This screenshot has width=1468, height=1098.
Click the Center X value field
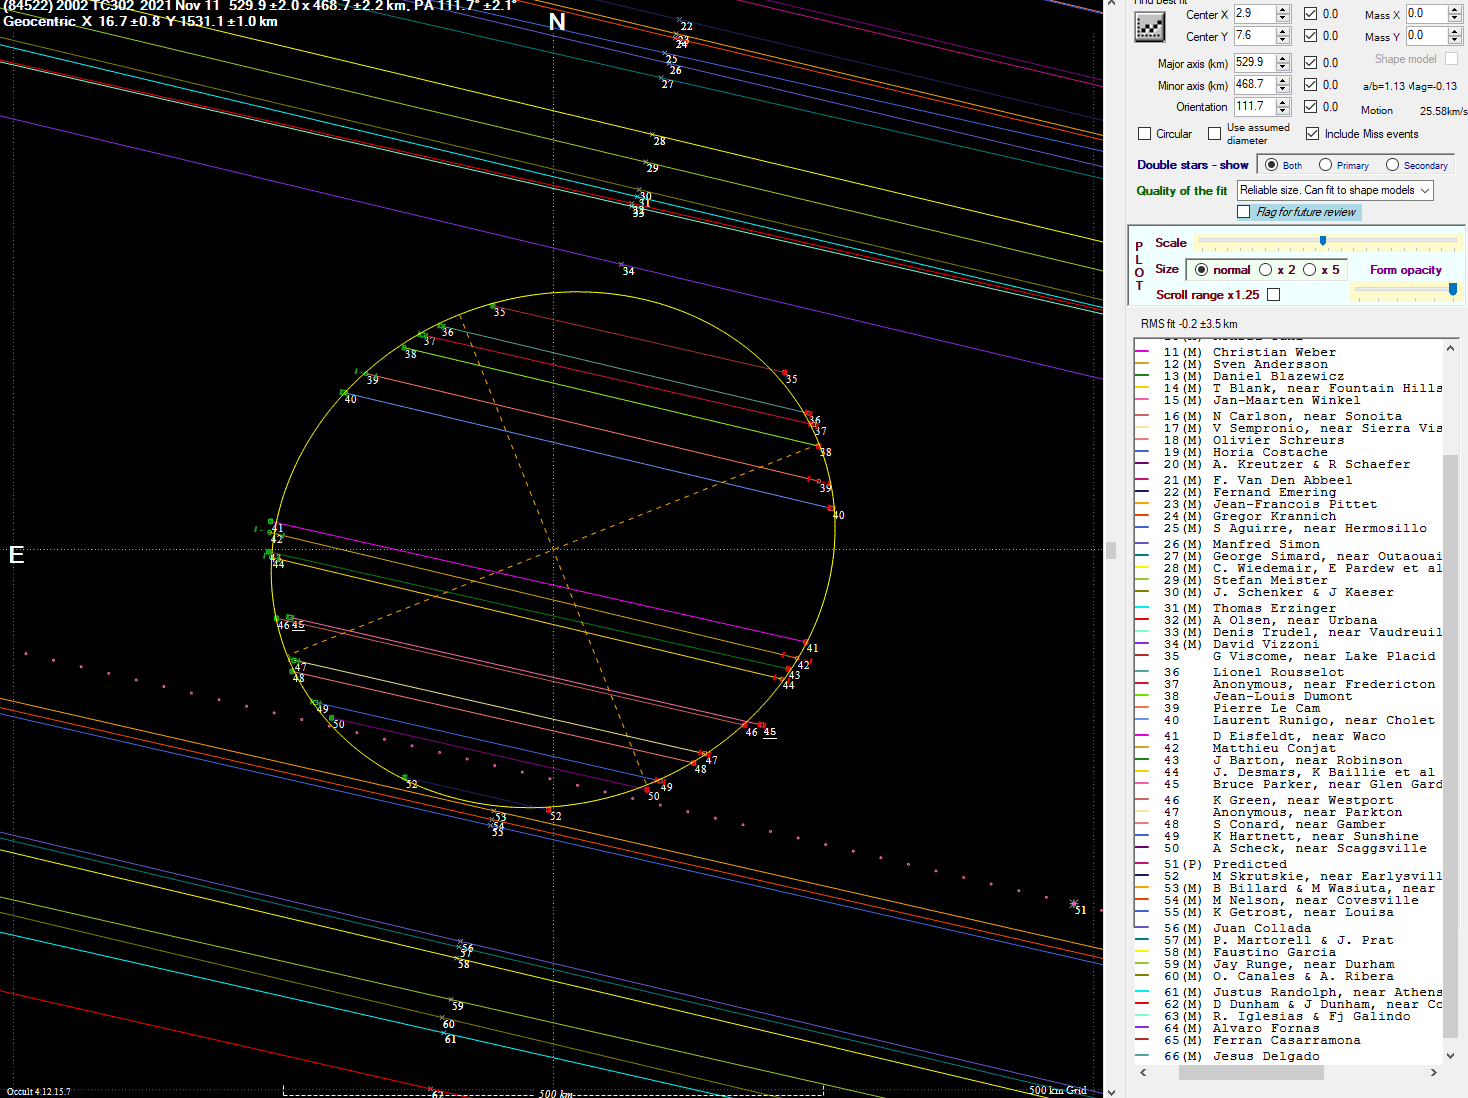point(1255,14)
